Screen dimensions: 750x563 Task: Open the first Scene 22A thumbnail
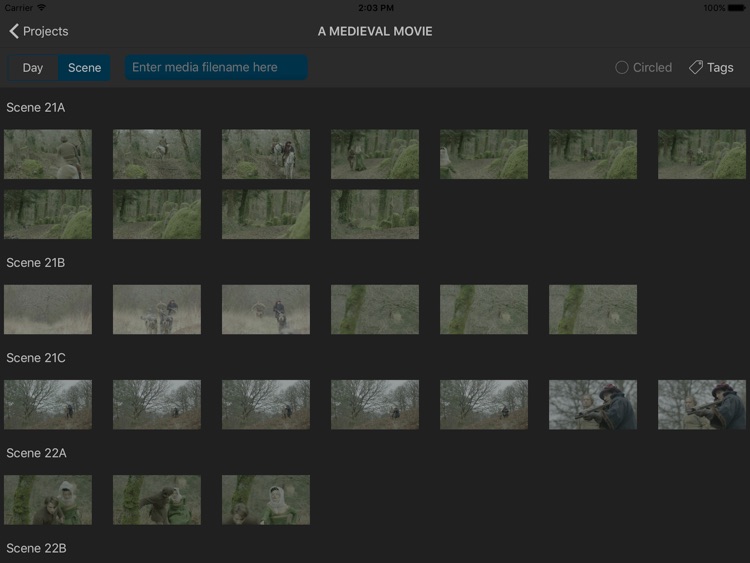[48, 499]
